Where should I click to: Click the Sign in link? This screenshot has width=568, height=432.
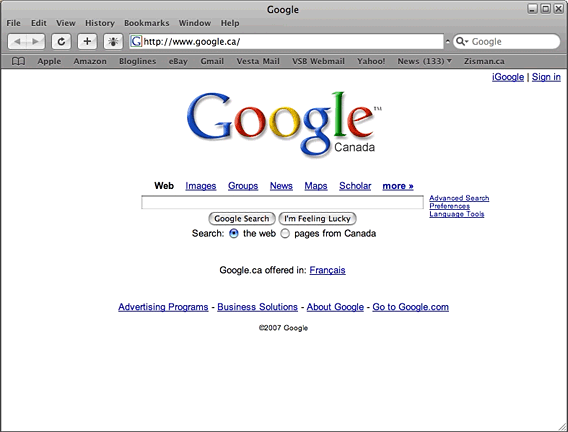(546, 77)
